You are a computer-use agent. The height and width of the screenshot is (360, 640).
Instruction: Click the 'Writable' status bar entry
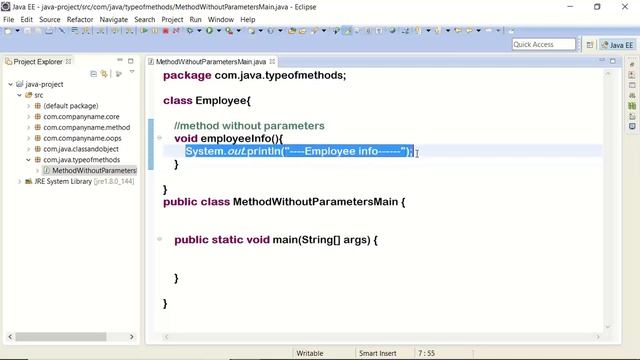(x=309, y=353)
